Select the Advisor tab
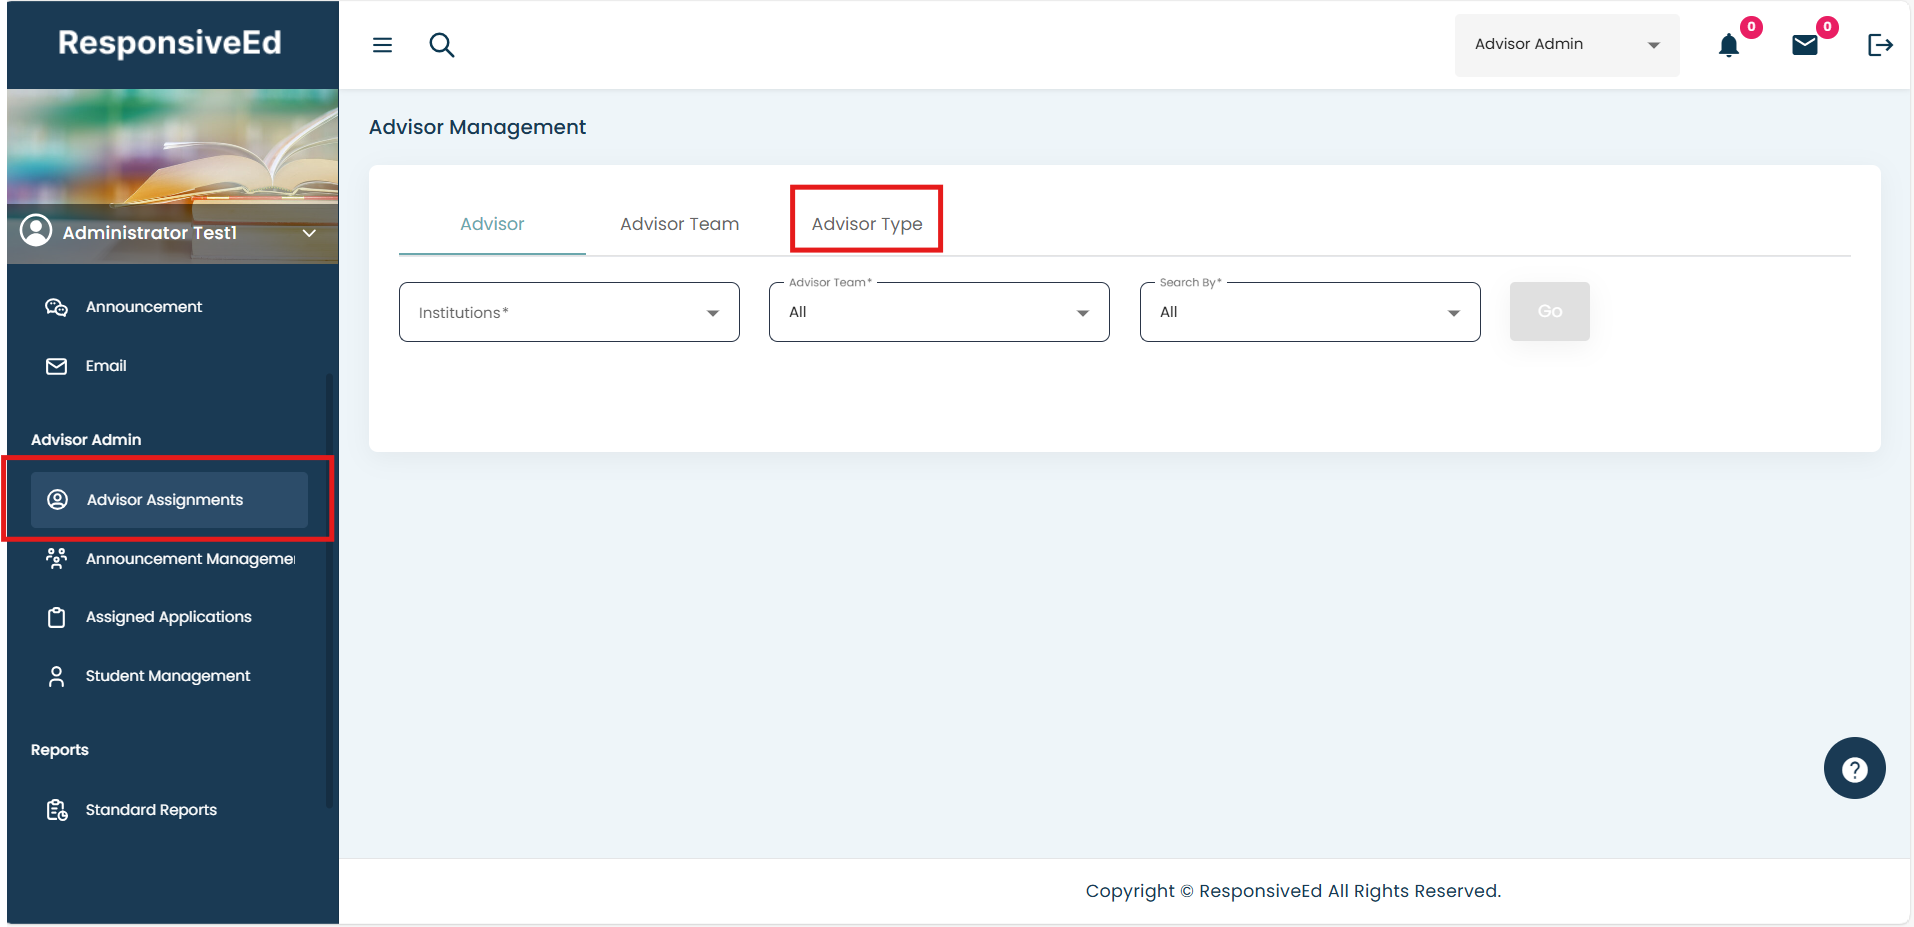1914x927 pixels. point(492,224)
